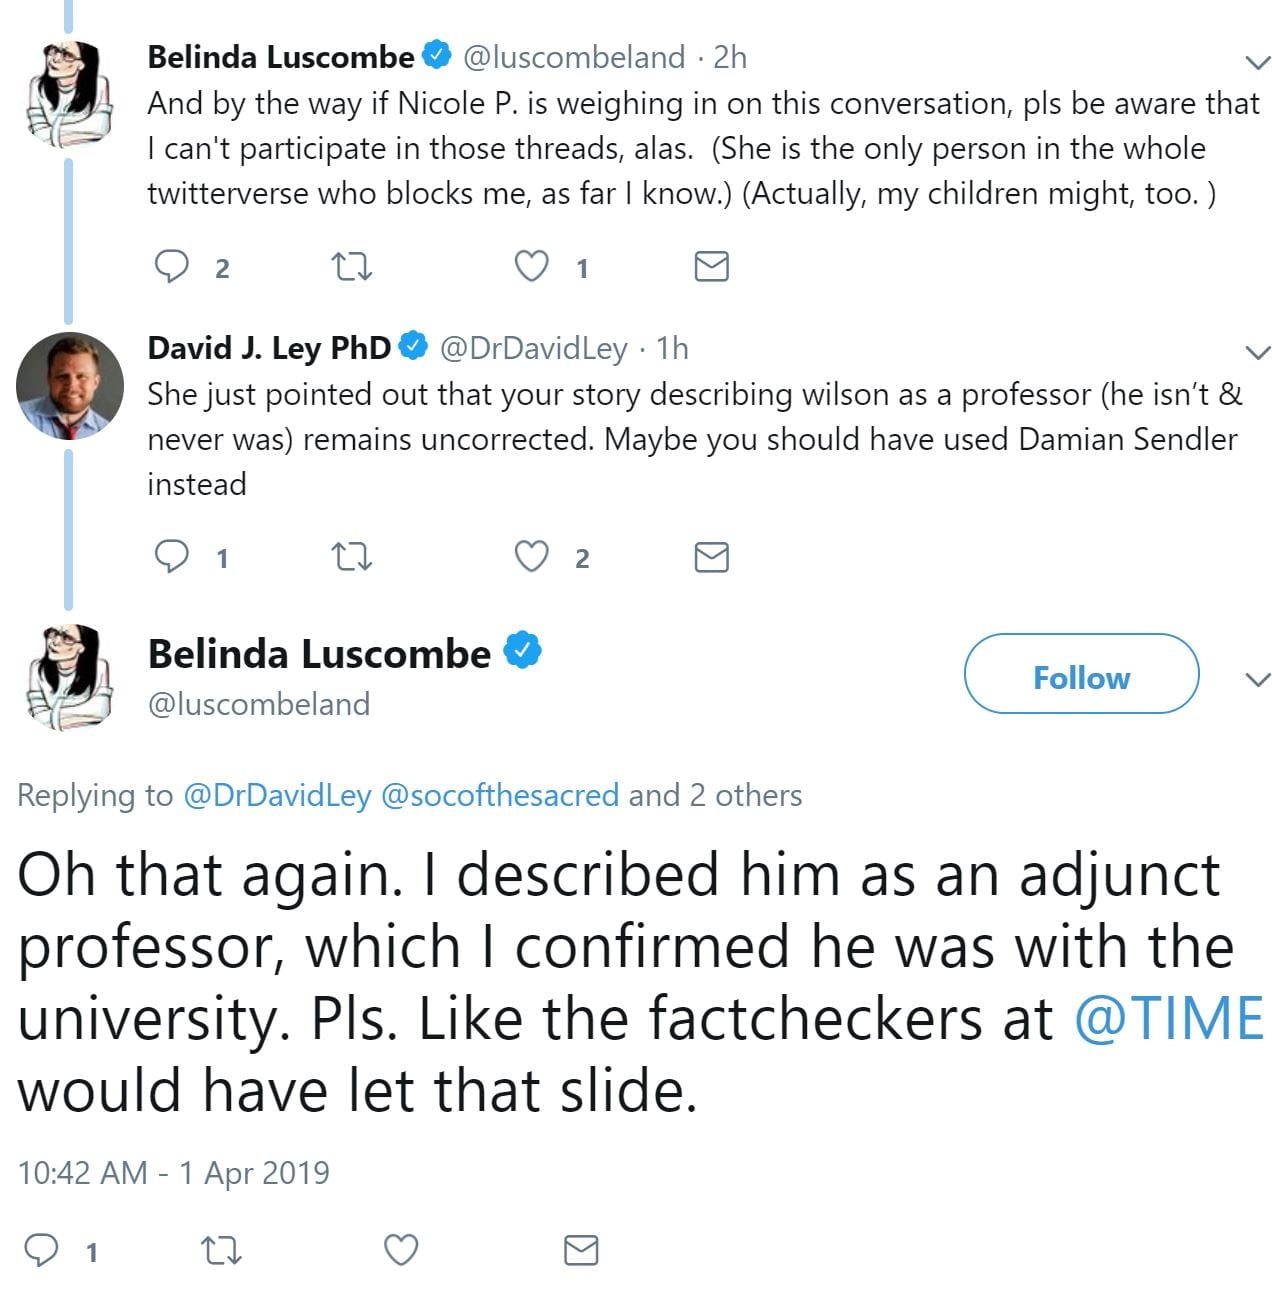Share David Ley's tweet by direct message
The height and width of the screenshot is (1298, 1272).
(x=711, y=556)
